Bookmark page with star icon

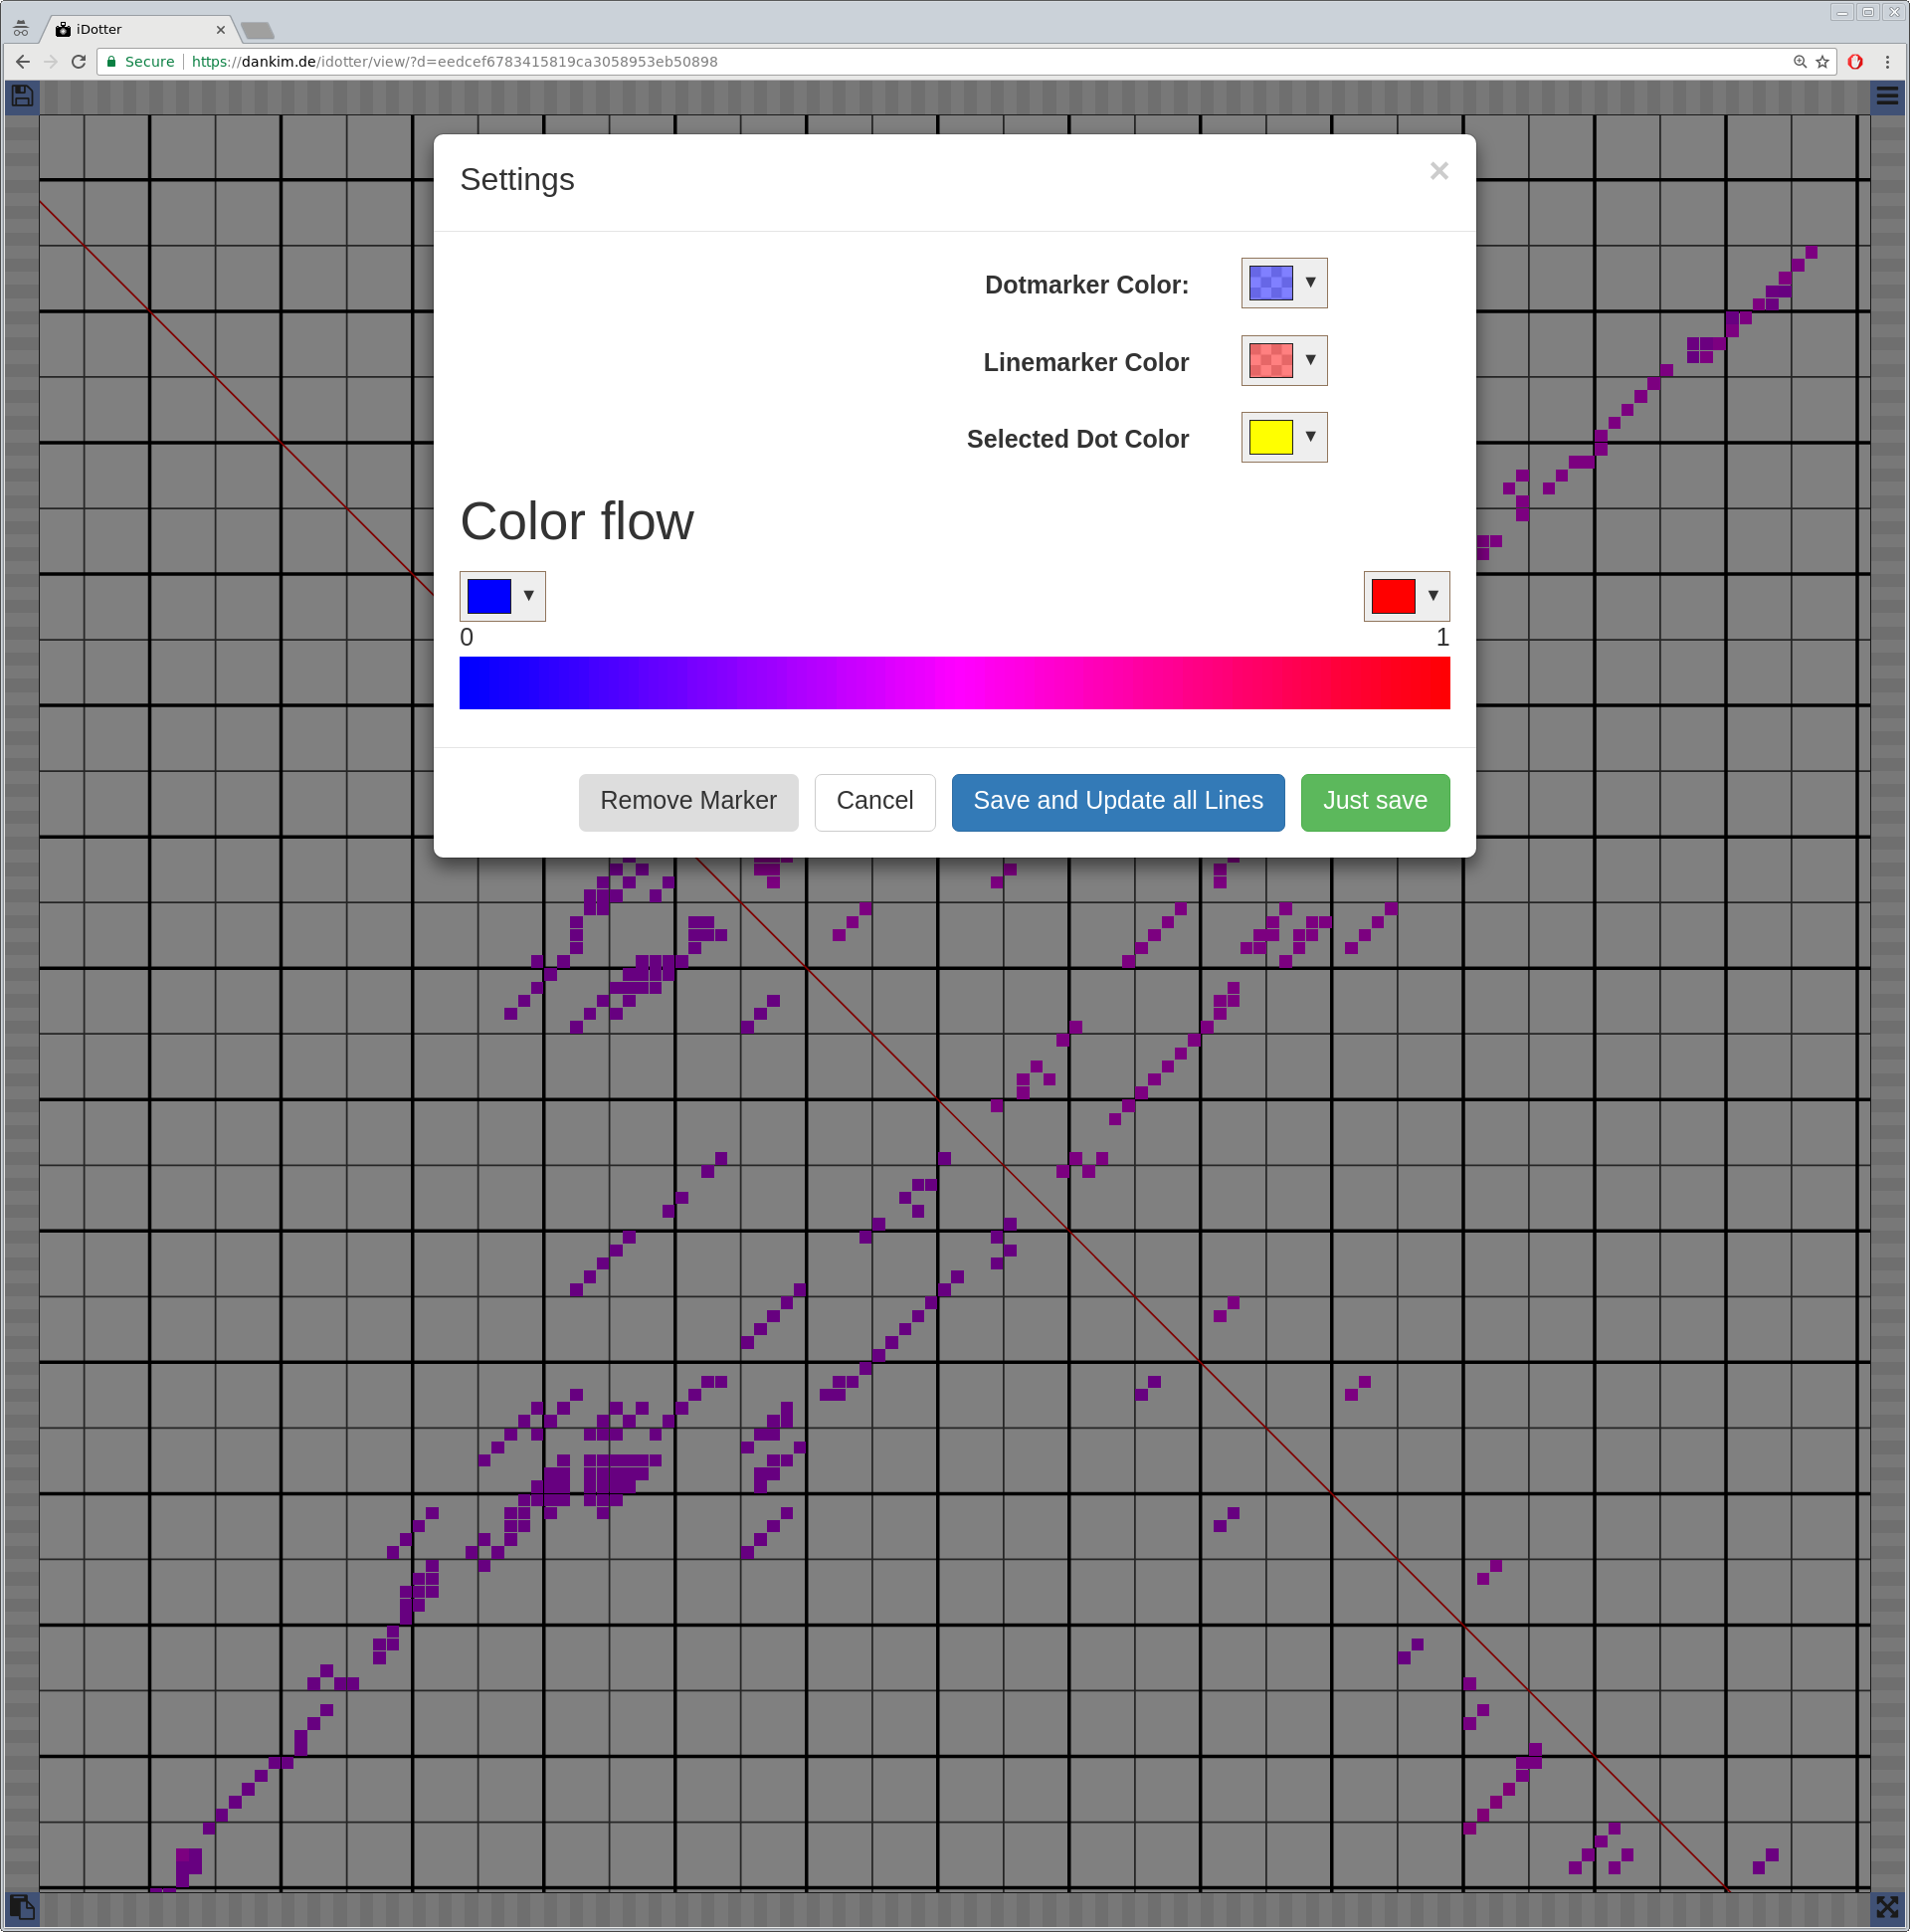pyautogui.click(x=1823, y=62)
